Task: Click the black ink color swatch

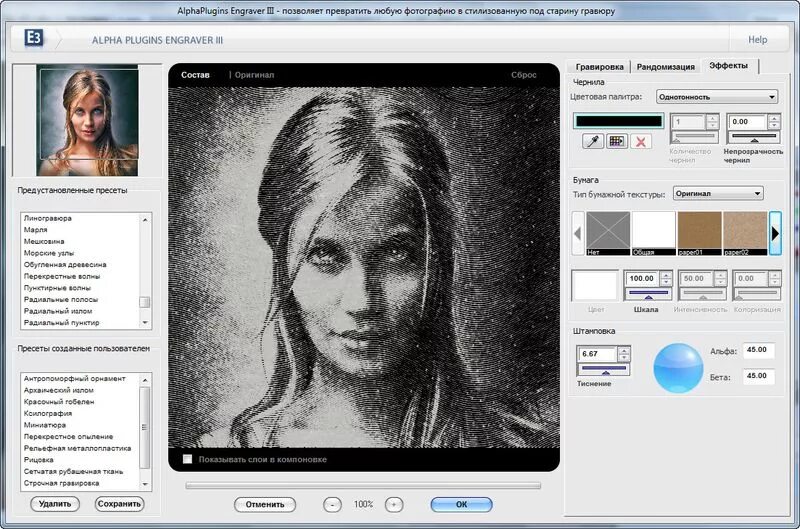Action: tap(619, 121)
